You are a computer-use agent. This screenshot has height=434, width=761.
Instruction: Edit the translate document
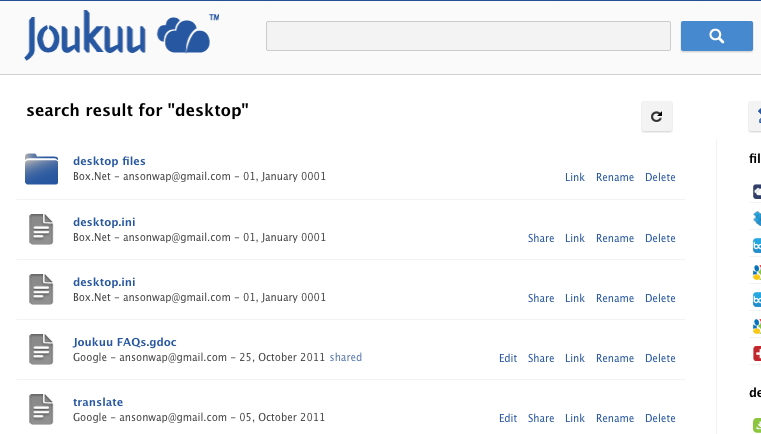pos(508,418)
